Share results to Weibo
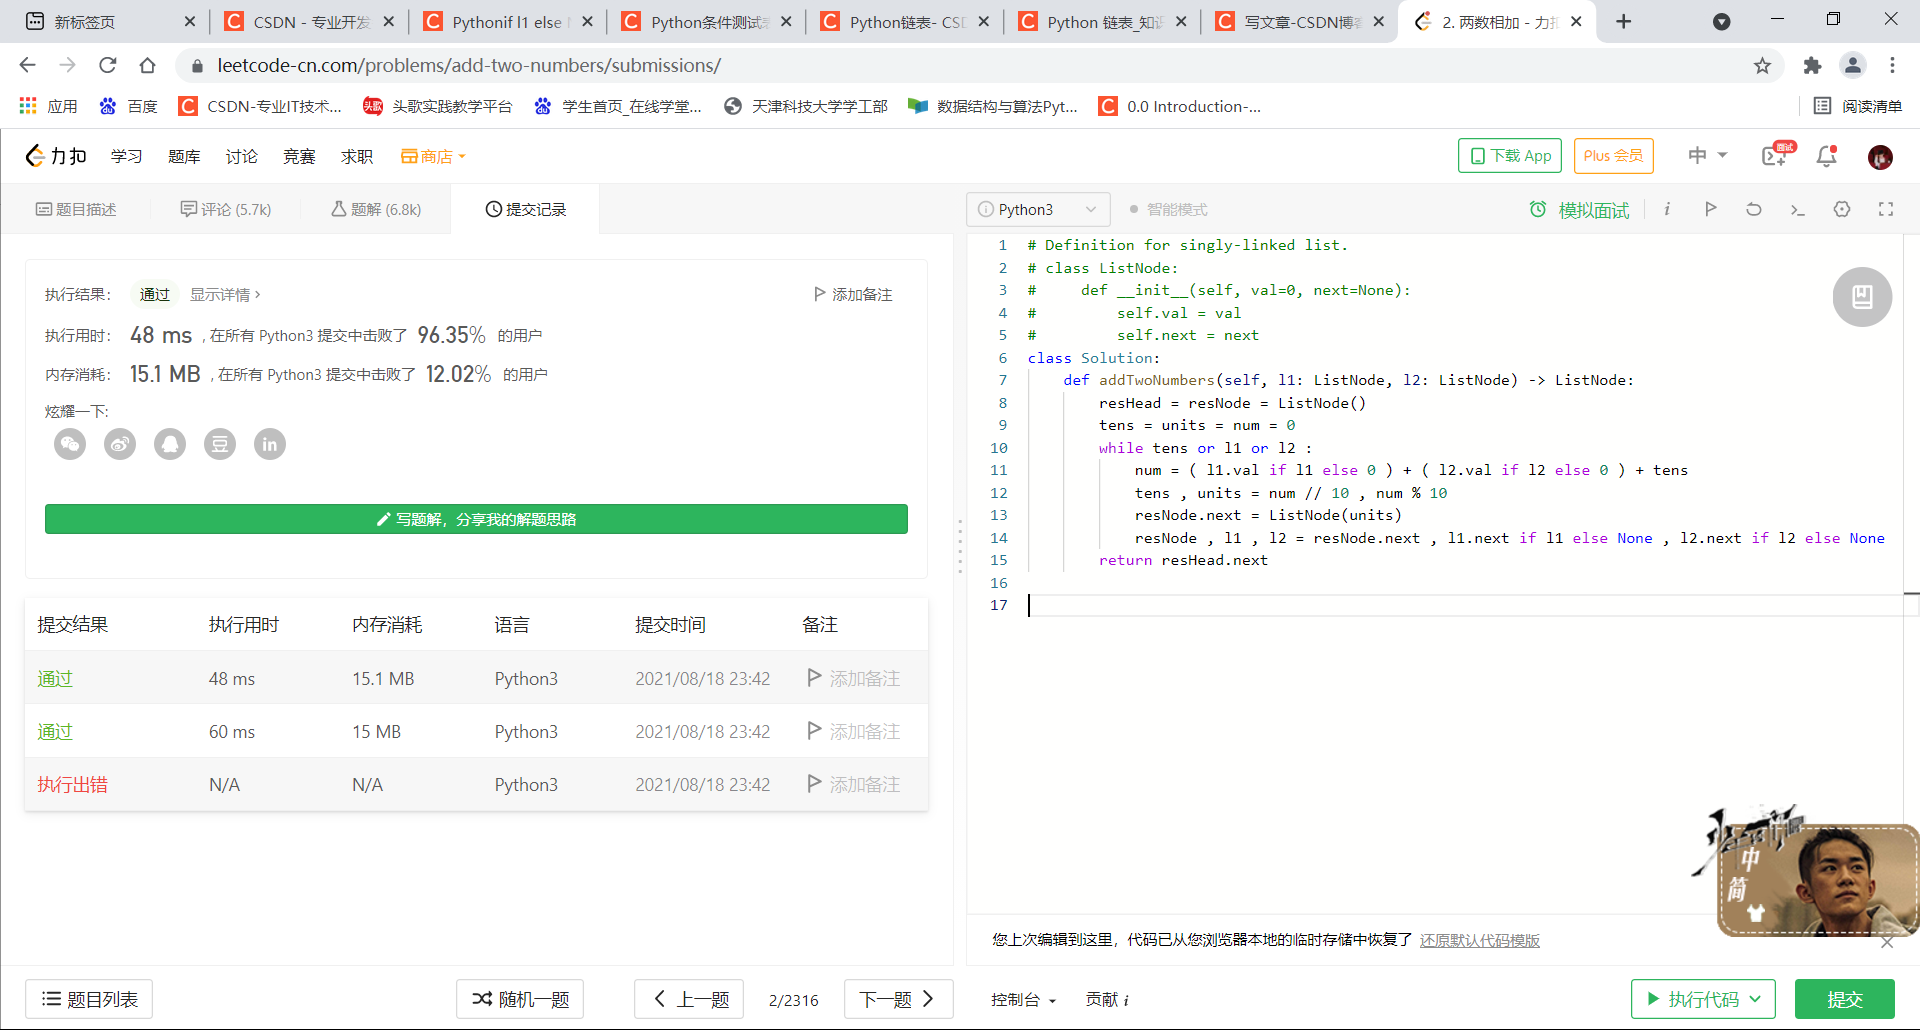The image size is (1920, 1030). click(120, 444)
